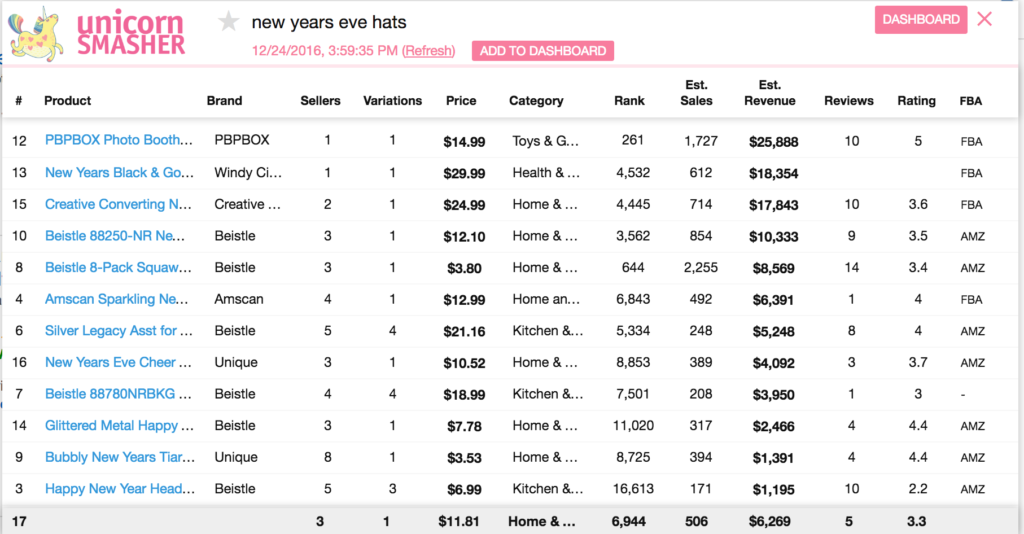This screenshot has width=1024, height=534.
Task: Click the Unicorn Smasher logo
Action: (x=97, y=34)
